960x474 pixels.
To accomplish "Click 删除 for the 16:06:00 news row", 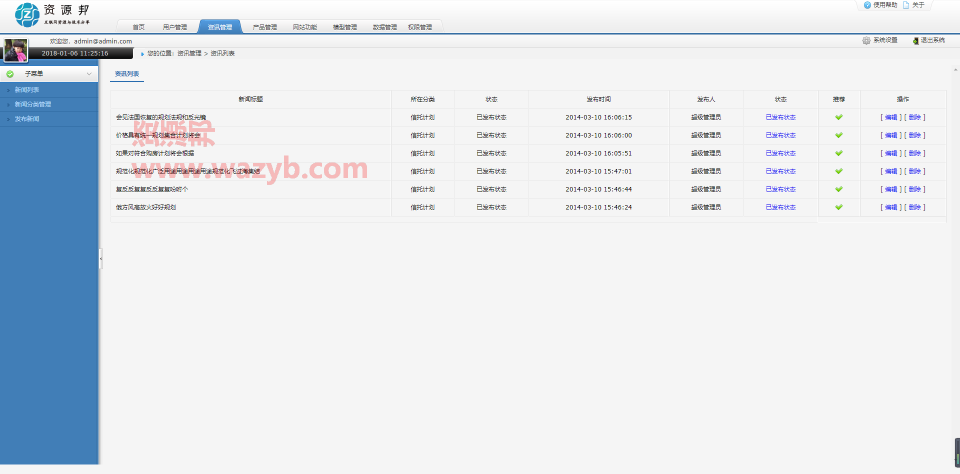I will tap(915, 135).
